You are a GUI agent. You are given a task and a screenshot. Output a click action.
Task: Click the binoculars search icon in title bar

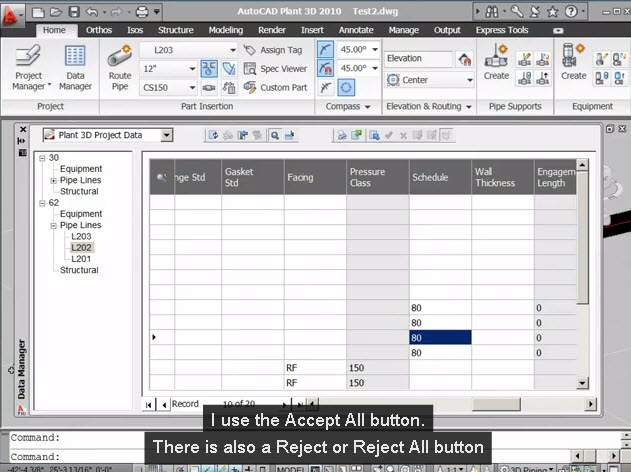[x=492, y=12]
